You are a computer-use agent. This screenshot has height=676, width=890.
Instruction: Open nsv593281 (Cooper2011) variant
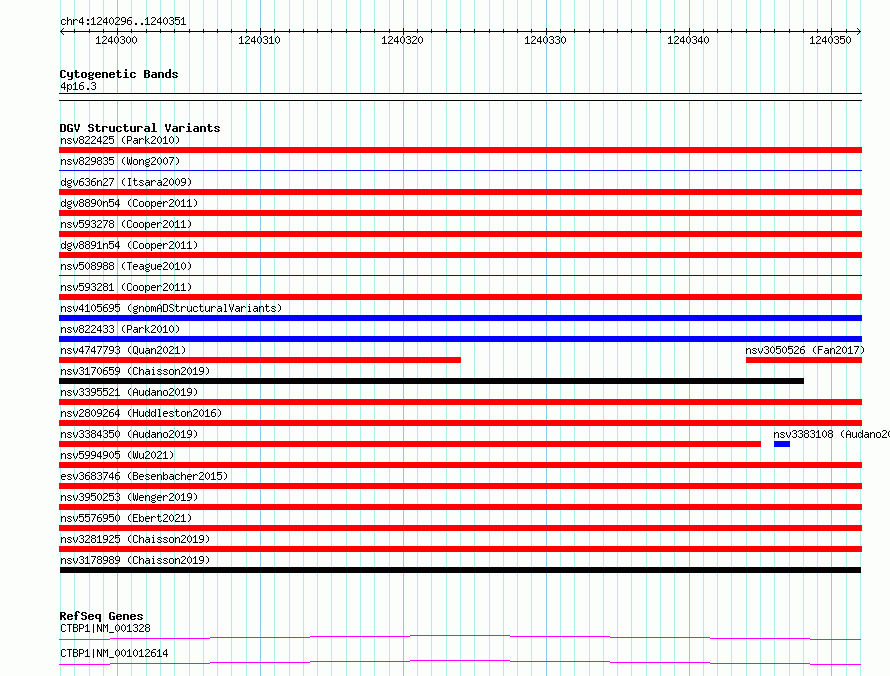(x=126, y=287)
